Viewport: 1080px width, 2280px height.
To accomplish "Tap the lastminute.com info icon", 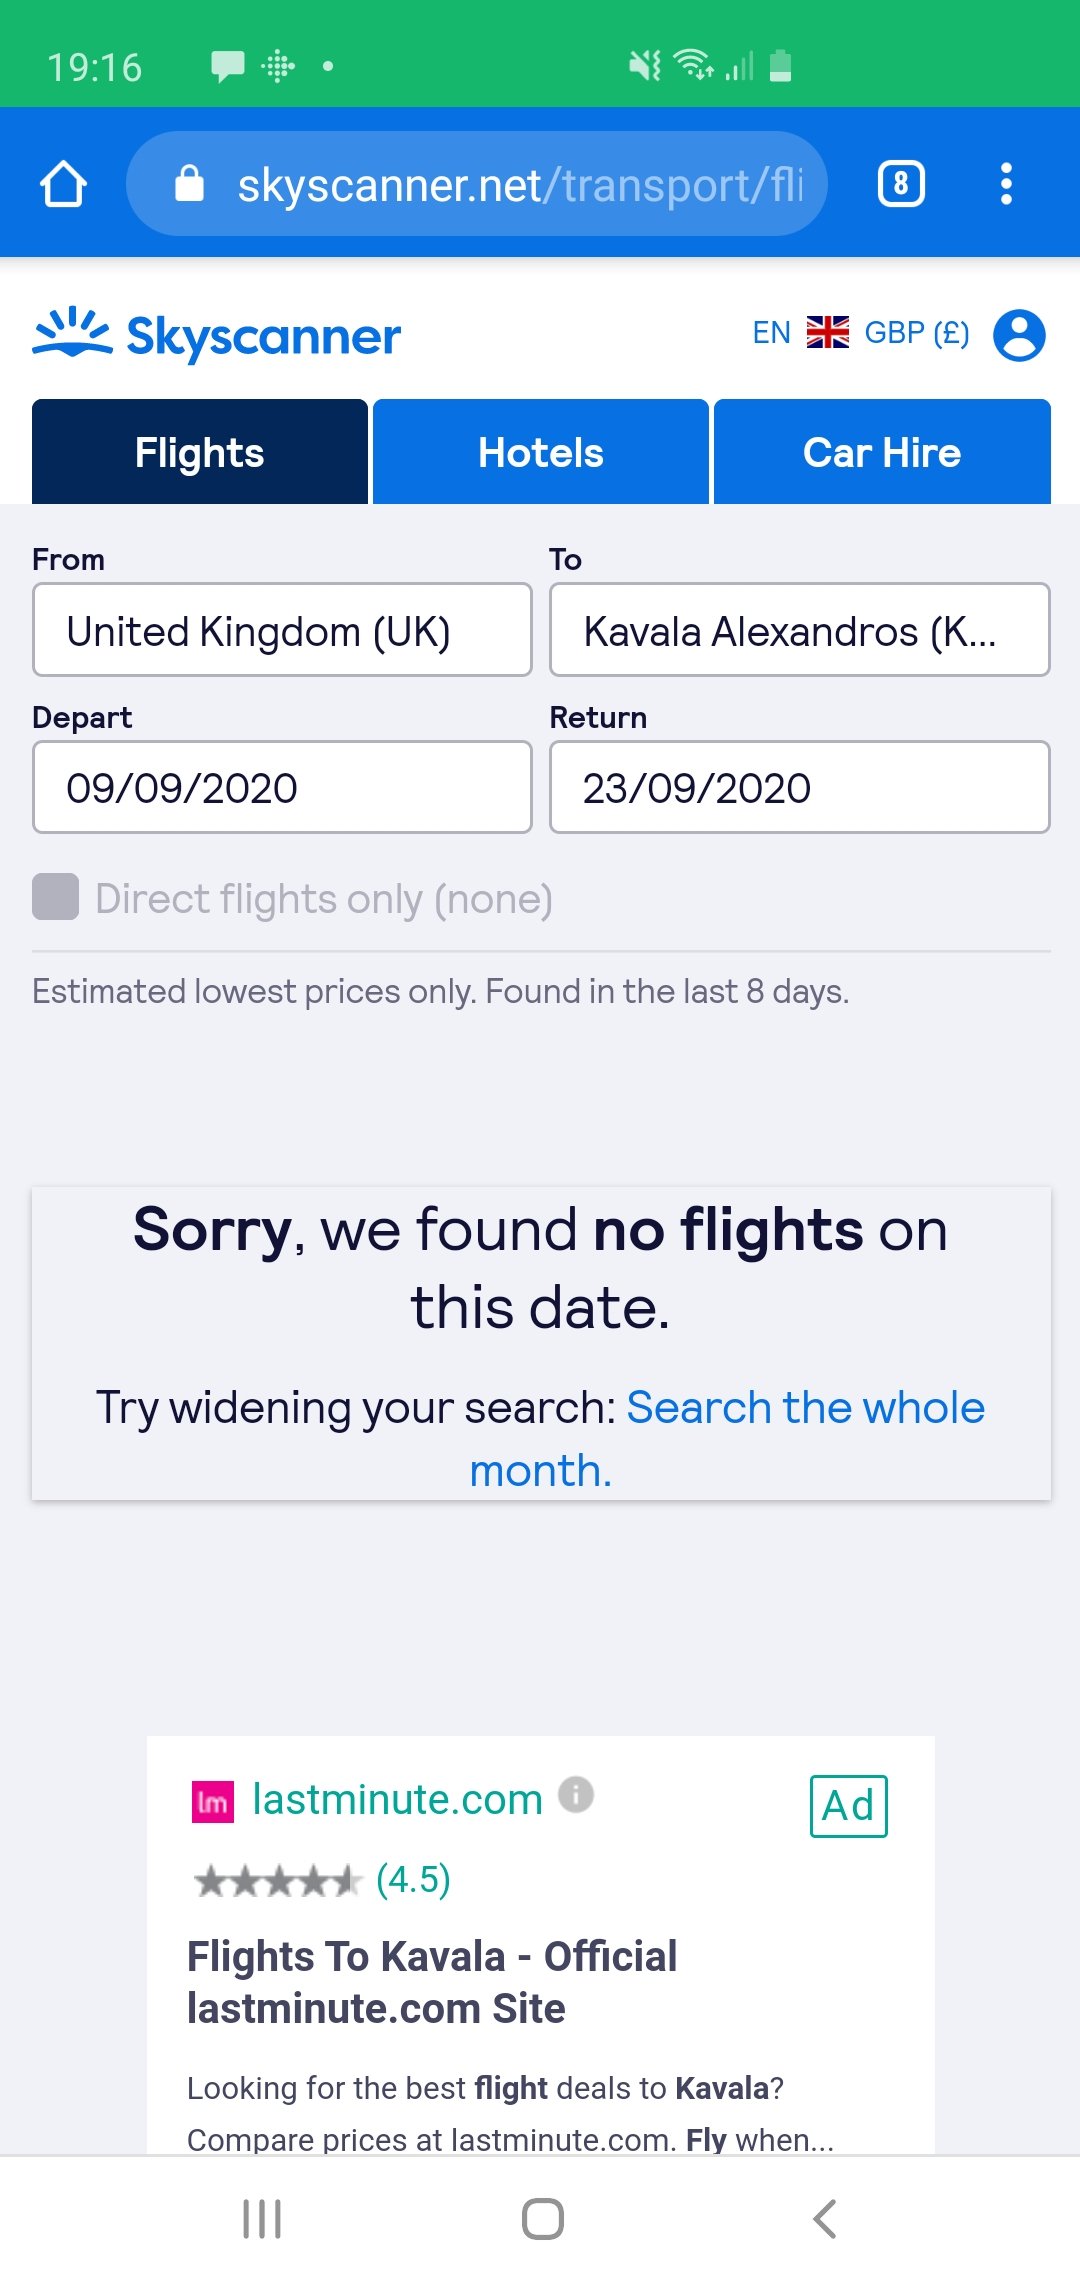I will click(576, 1795).
